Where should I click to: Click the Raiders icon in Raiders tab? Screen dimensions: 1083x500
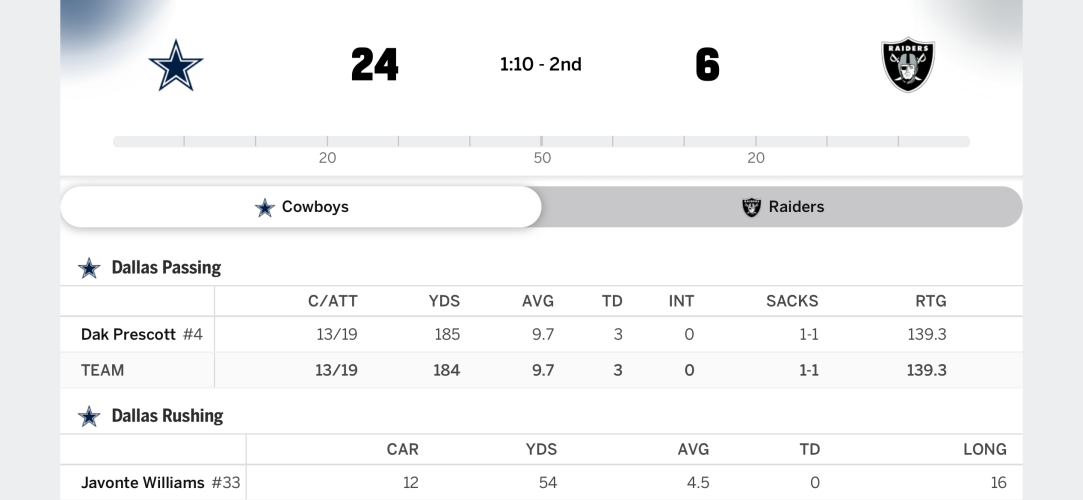(x=751, y=207)
